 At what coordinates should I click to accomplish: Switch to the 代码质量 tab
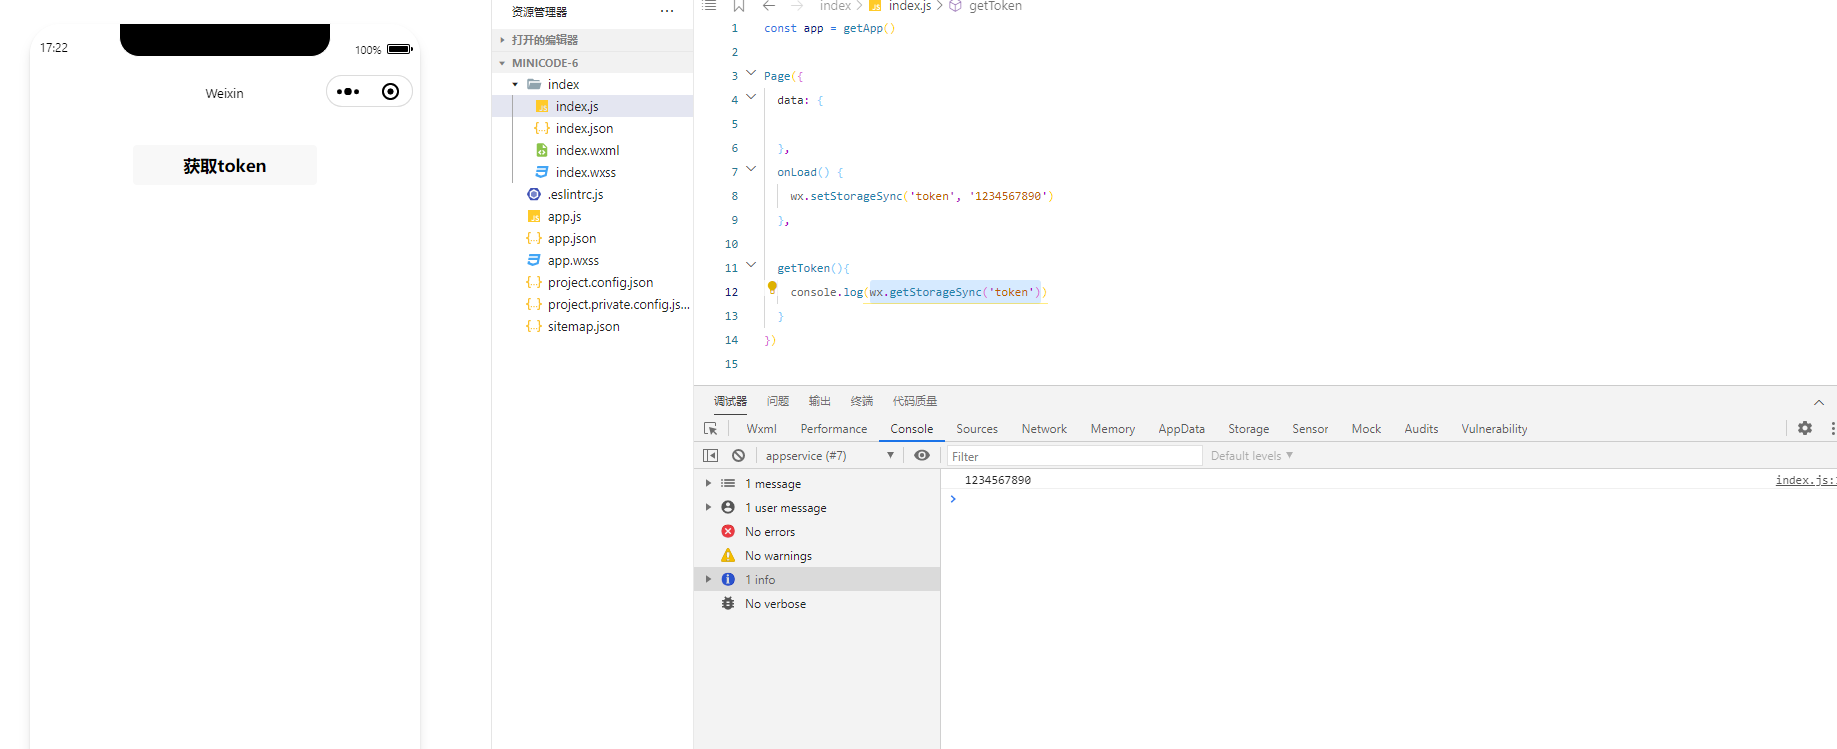(915, 401)
